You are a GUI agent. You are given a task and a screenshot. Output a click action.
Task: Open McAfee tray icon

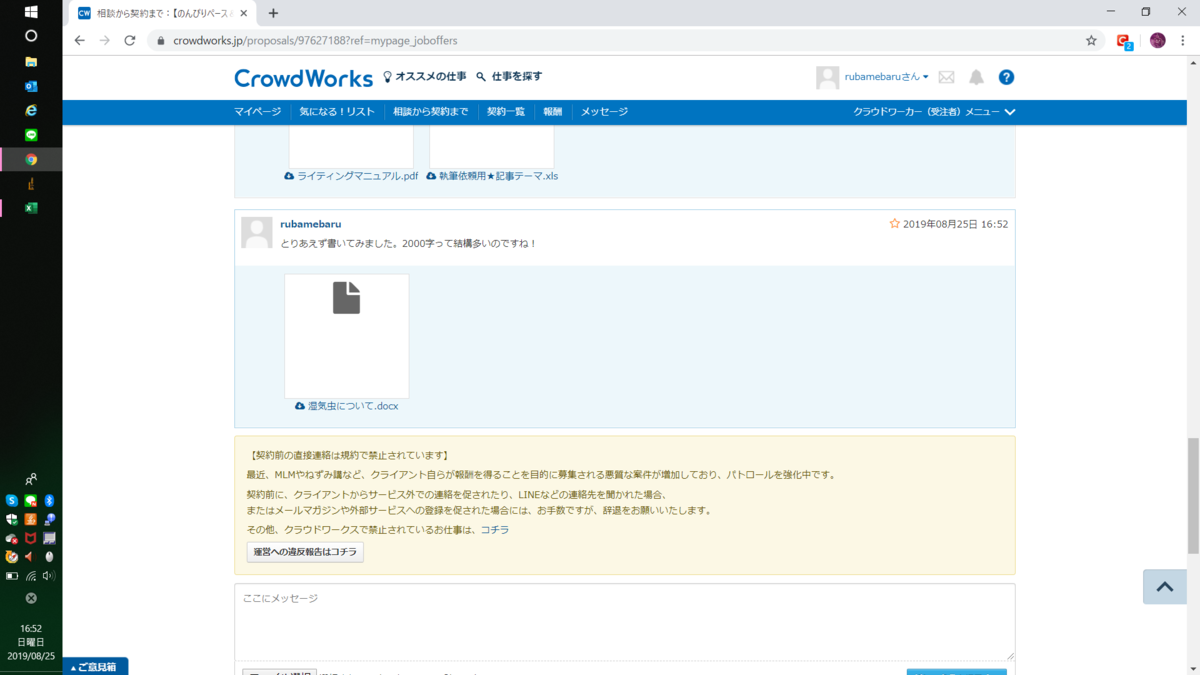[x=31, y=538]
